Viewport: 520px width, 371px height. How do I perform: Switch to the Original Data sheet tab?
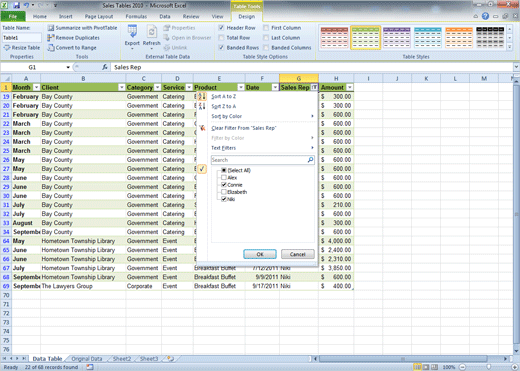tap(87, 359)
